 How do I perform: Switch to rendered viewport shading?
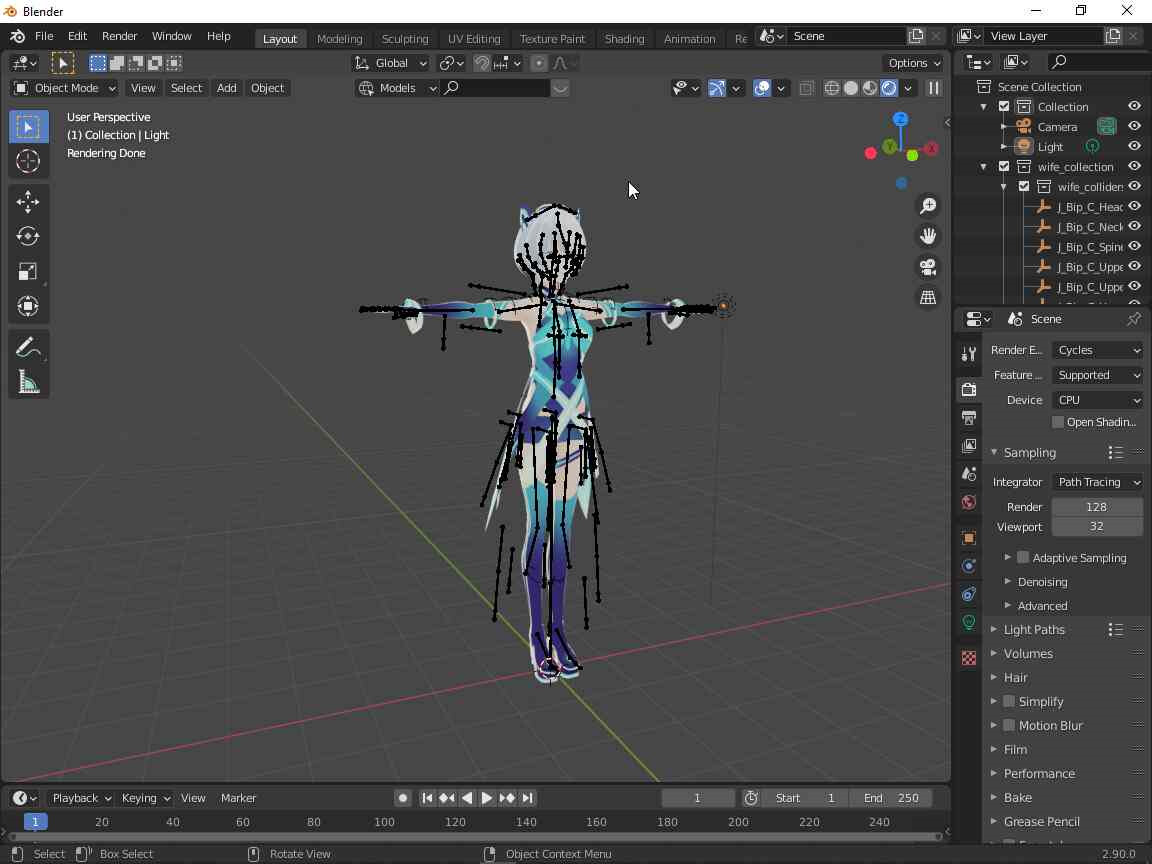pos(889,88)
